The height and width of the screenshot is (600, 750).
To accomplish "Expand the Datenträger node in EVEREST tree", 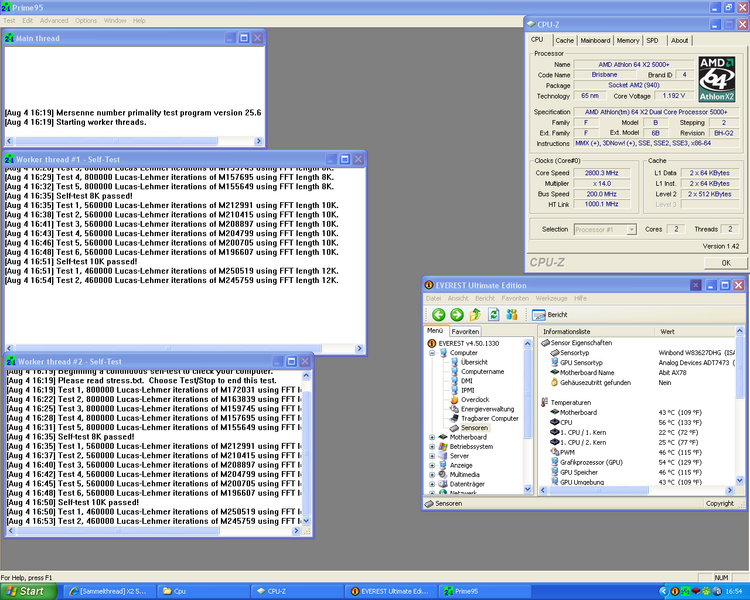I will [432, 484].
